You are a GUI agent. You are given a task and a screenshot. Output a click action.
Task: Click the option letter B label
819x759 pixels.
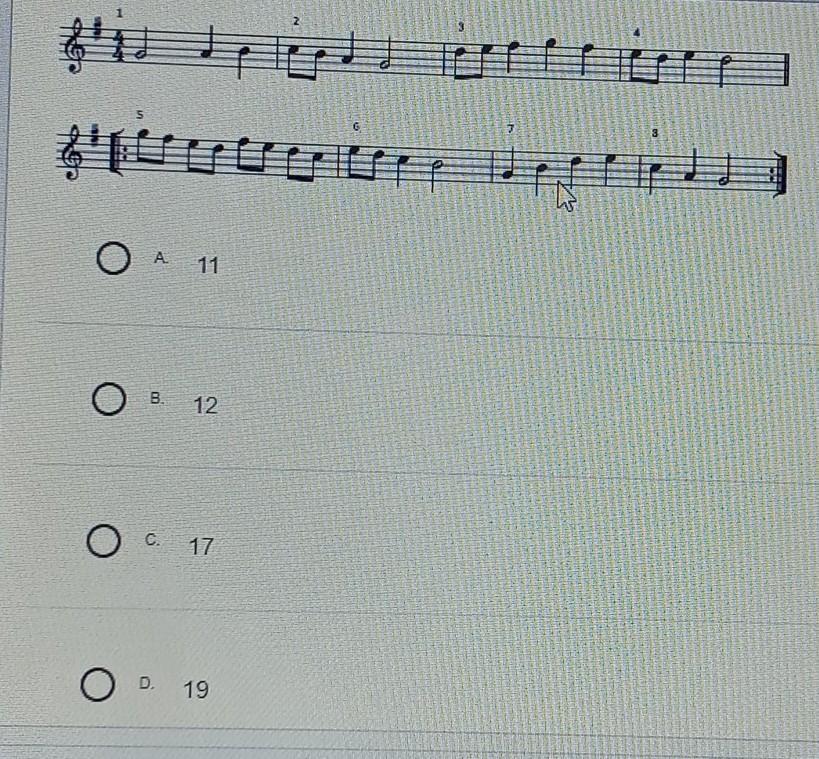(x=157, y=398)
